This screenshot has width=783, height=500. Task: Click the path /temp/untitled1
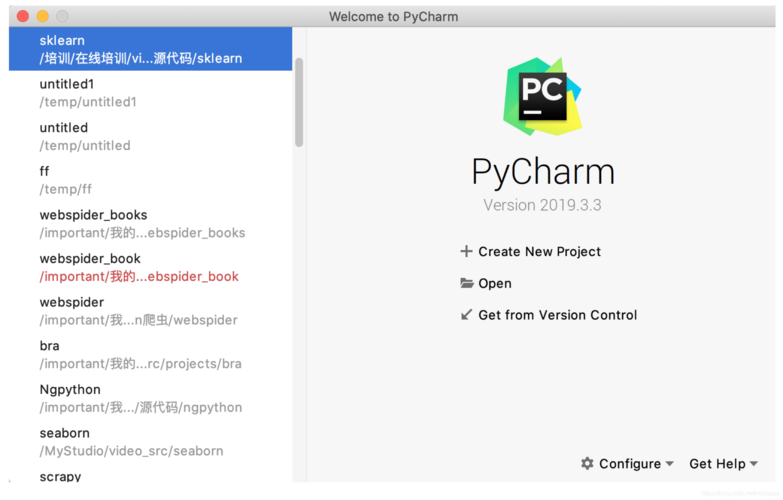coord(88,102)
